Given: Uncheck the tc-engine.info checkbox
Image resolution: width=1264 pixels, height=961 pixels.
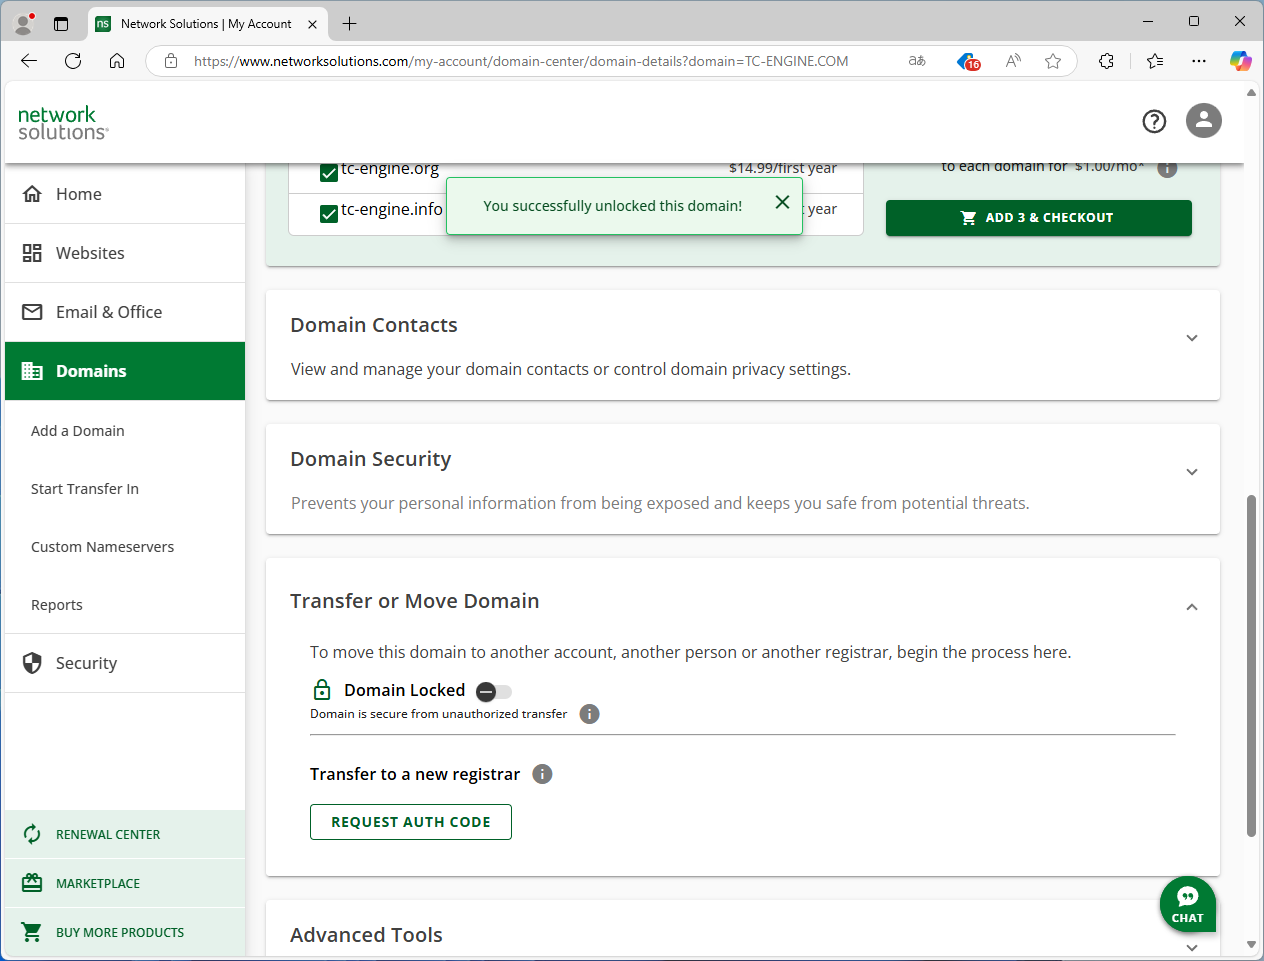Looking at the screenshot, I should click(x=329, y=213).
